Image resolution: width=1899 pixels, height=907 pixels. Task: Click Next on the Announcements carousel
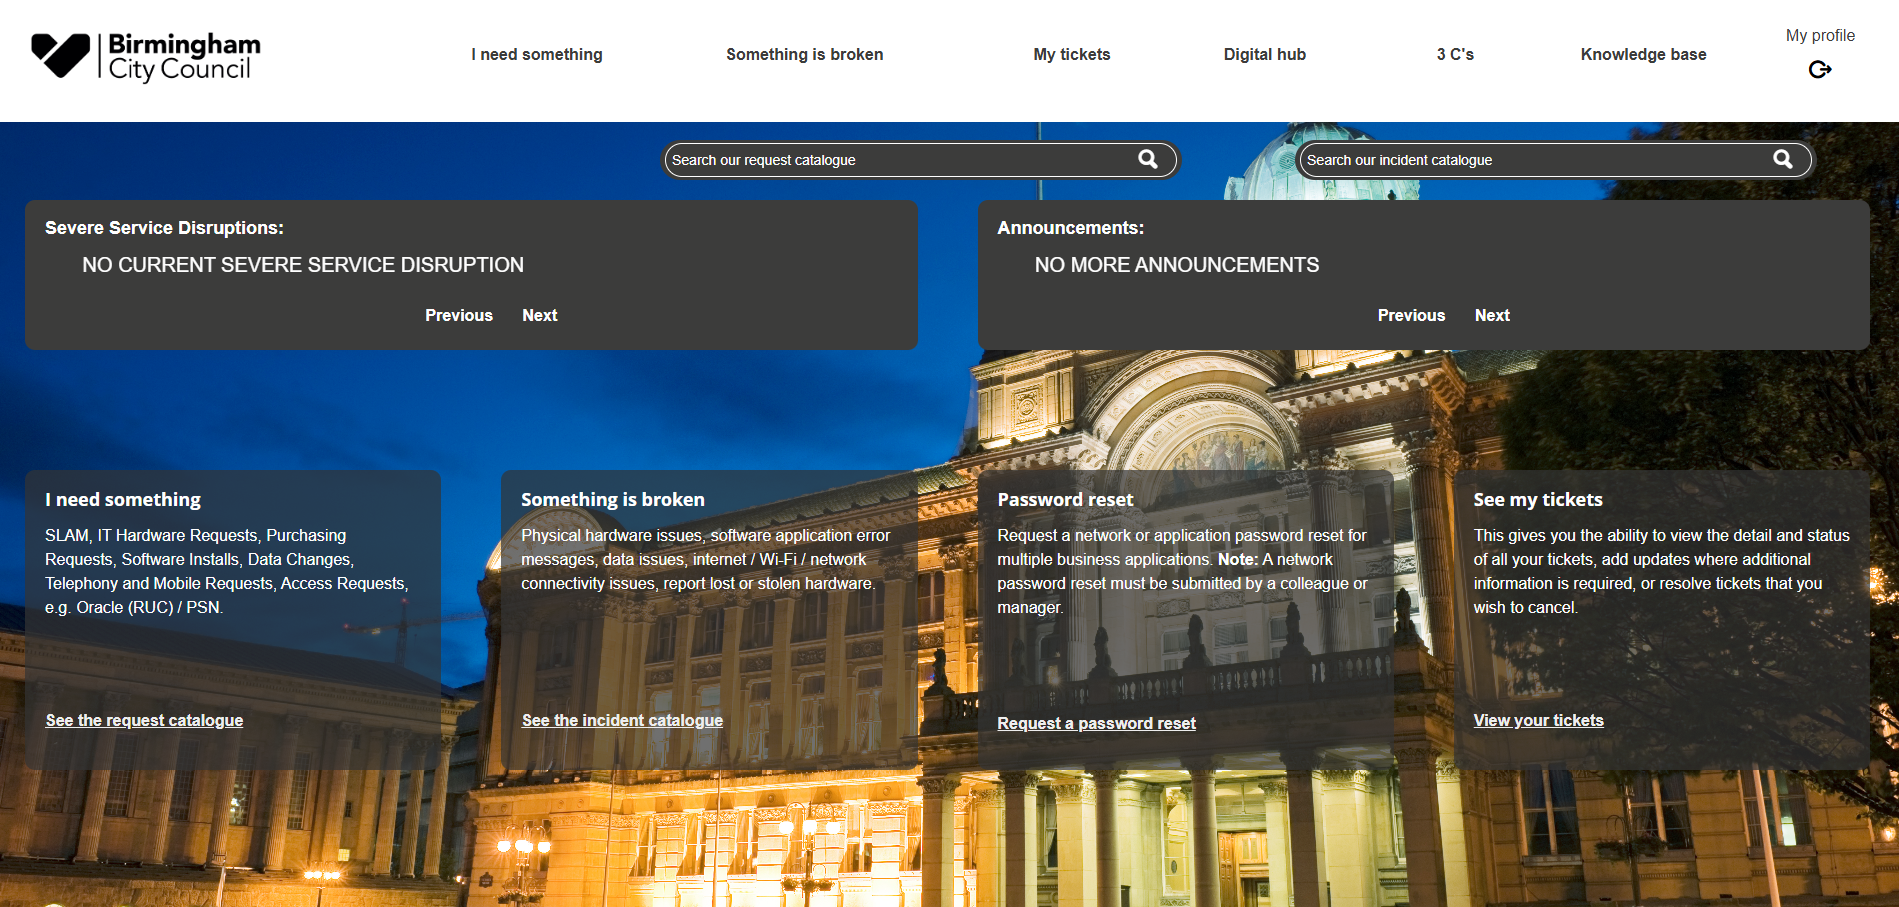[1492, 315]
